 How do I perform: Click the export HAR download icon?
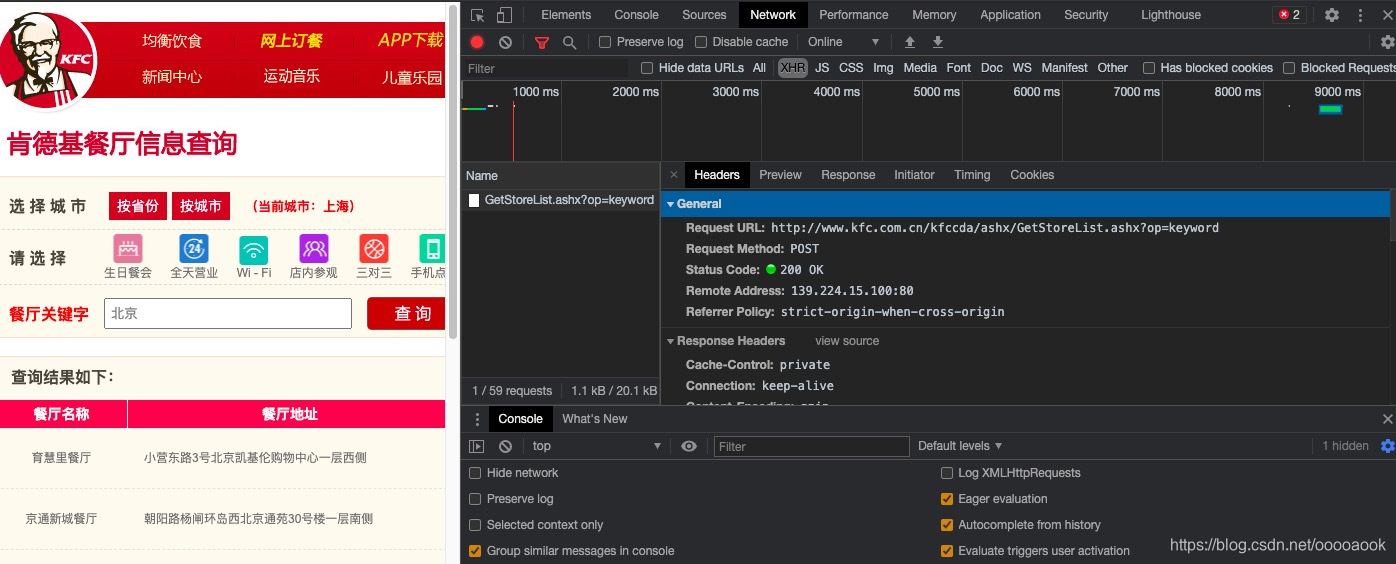(x=938, y=42)
